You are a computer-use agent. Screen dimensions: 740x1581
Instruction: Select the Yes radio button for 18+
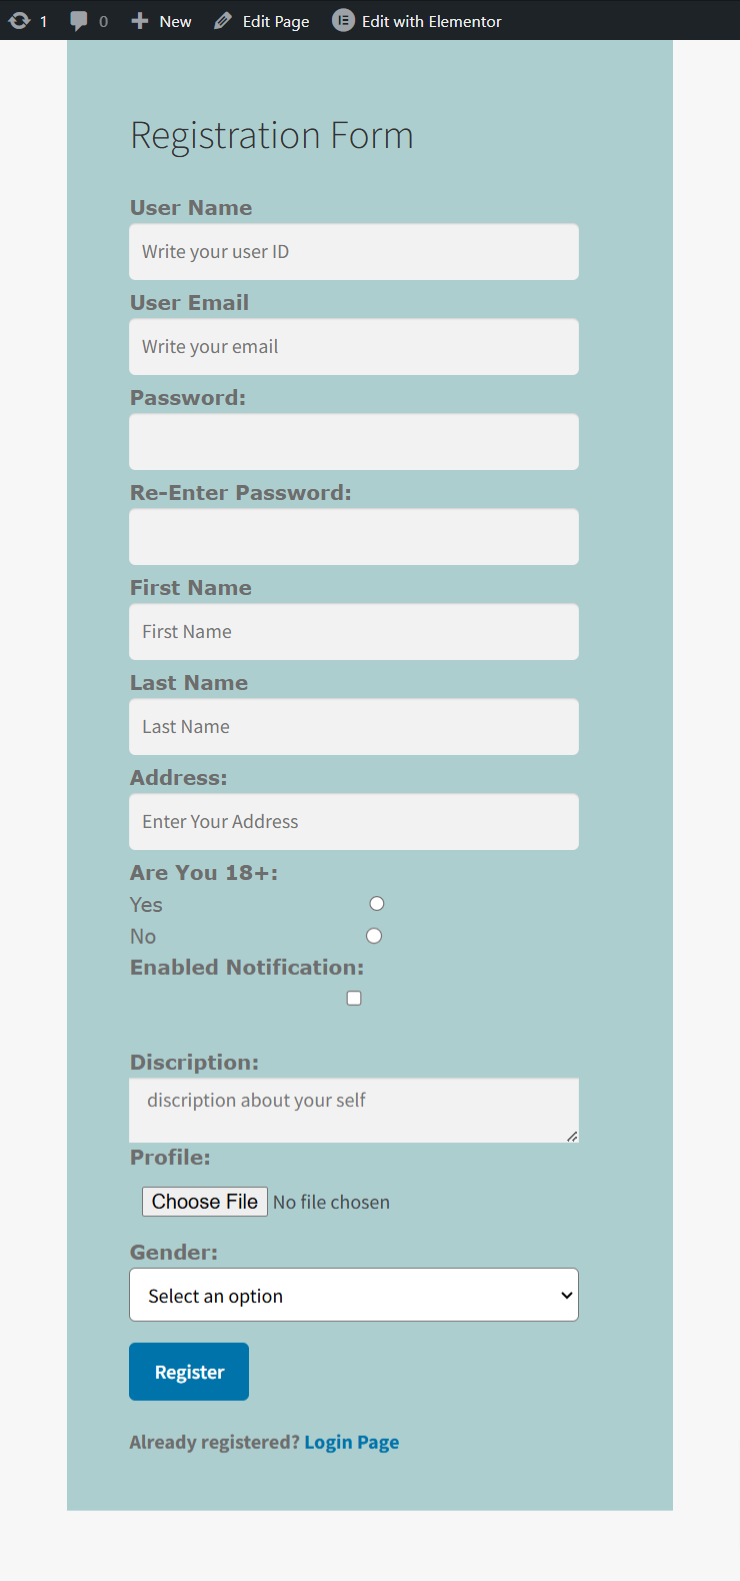coord(377,904)
